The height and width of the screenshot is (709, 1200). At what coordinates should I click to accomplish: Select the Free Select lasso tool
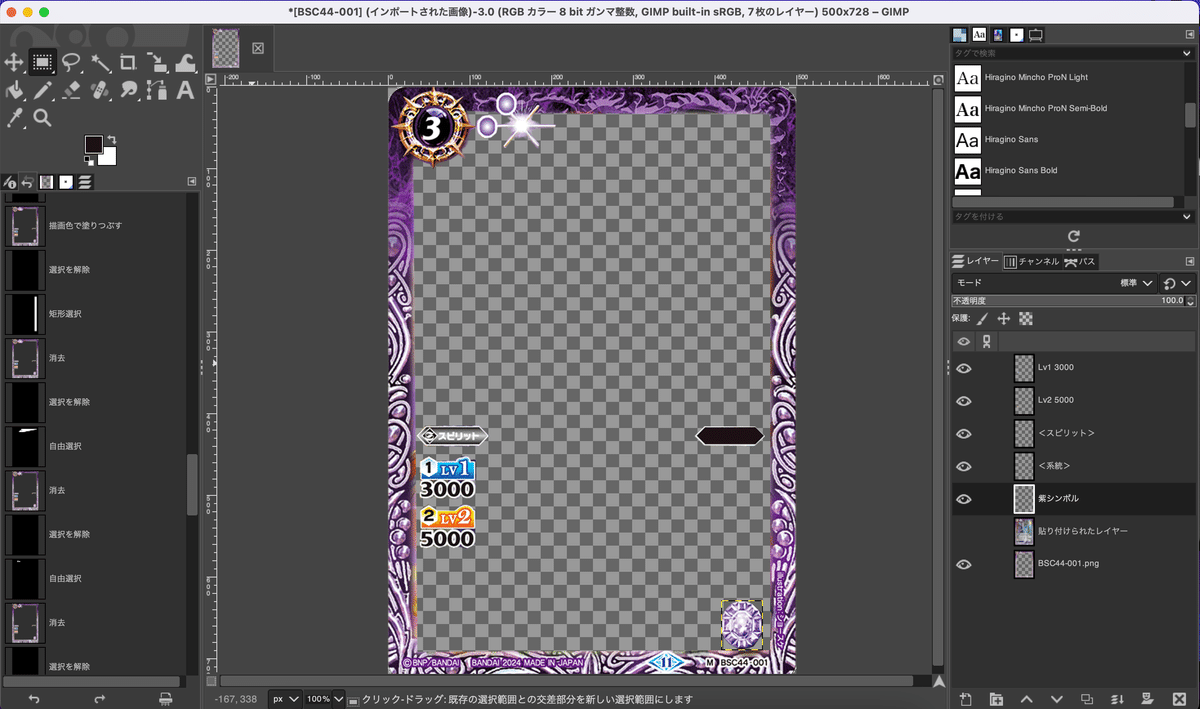pyautogui.click(x=71, y=63)
